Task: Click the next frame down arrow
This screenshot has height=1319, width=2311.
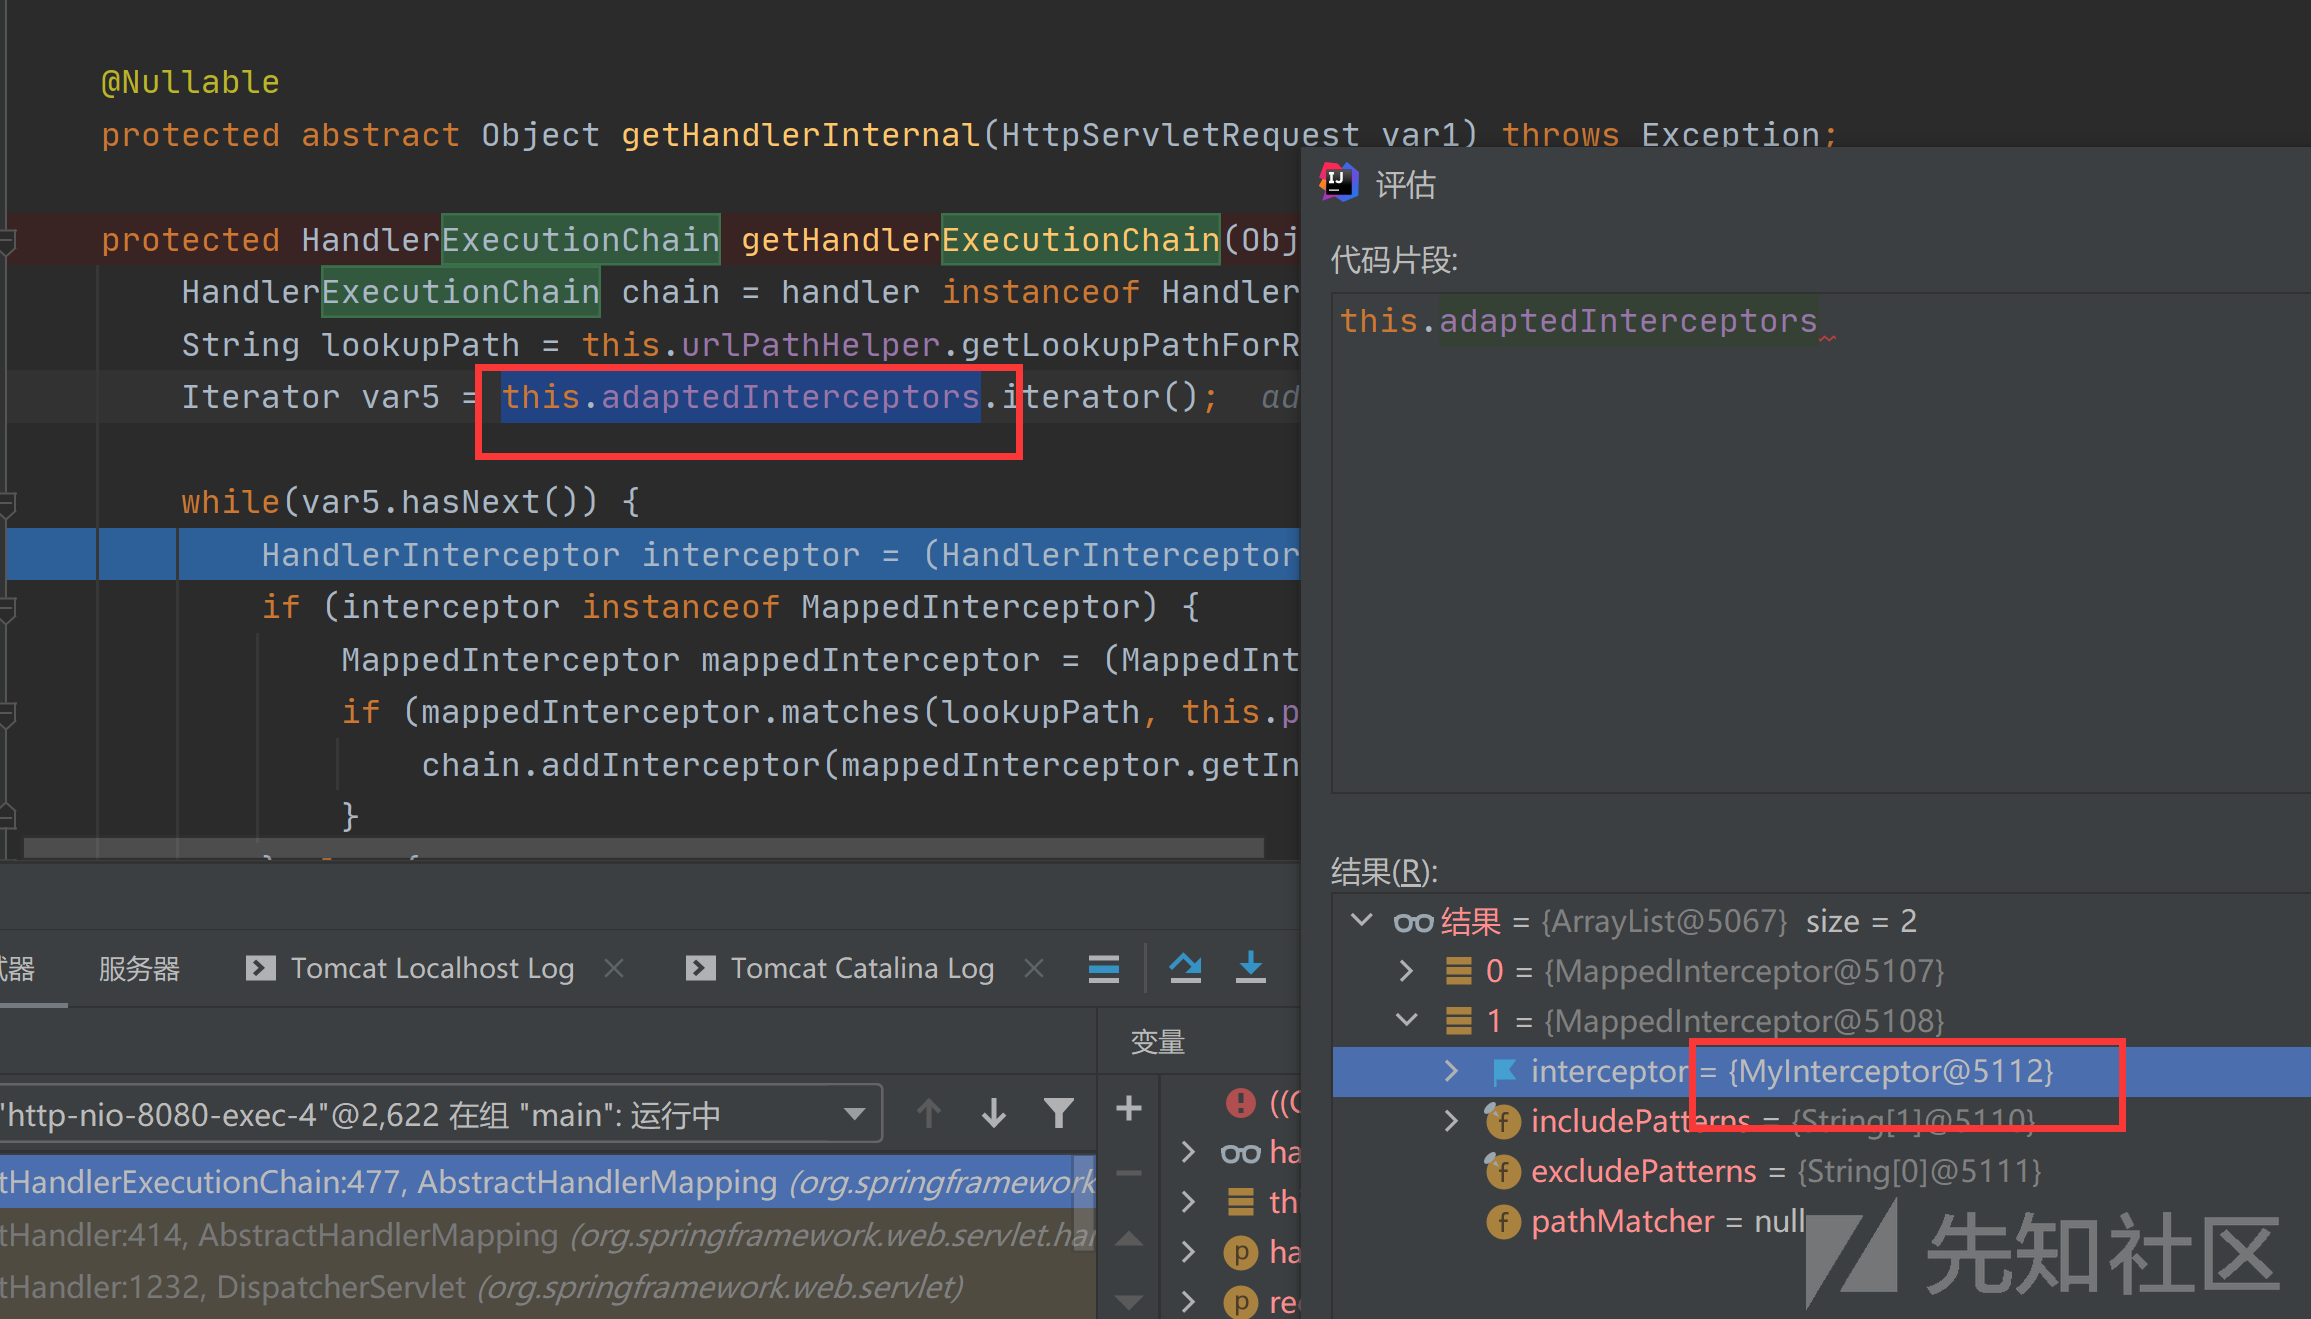Action: click(x=993, y=1112)
